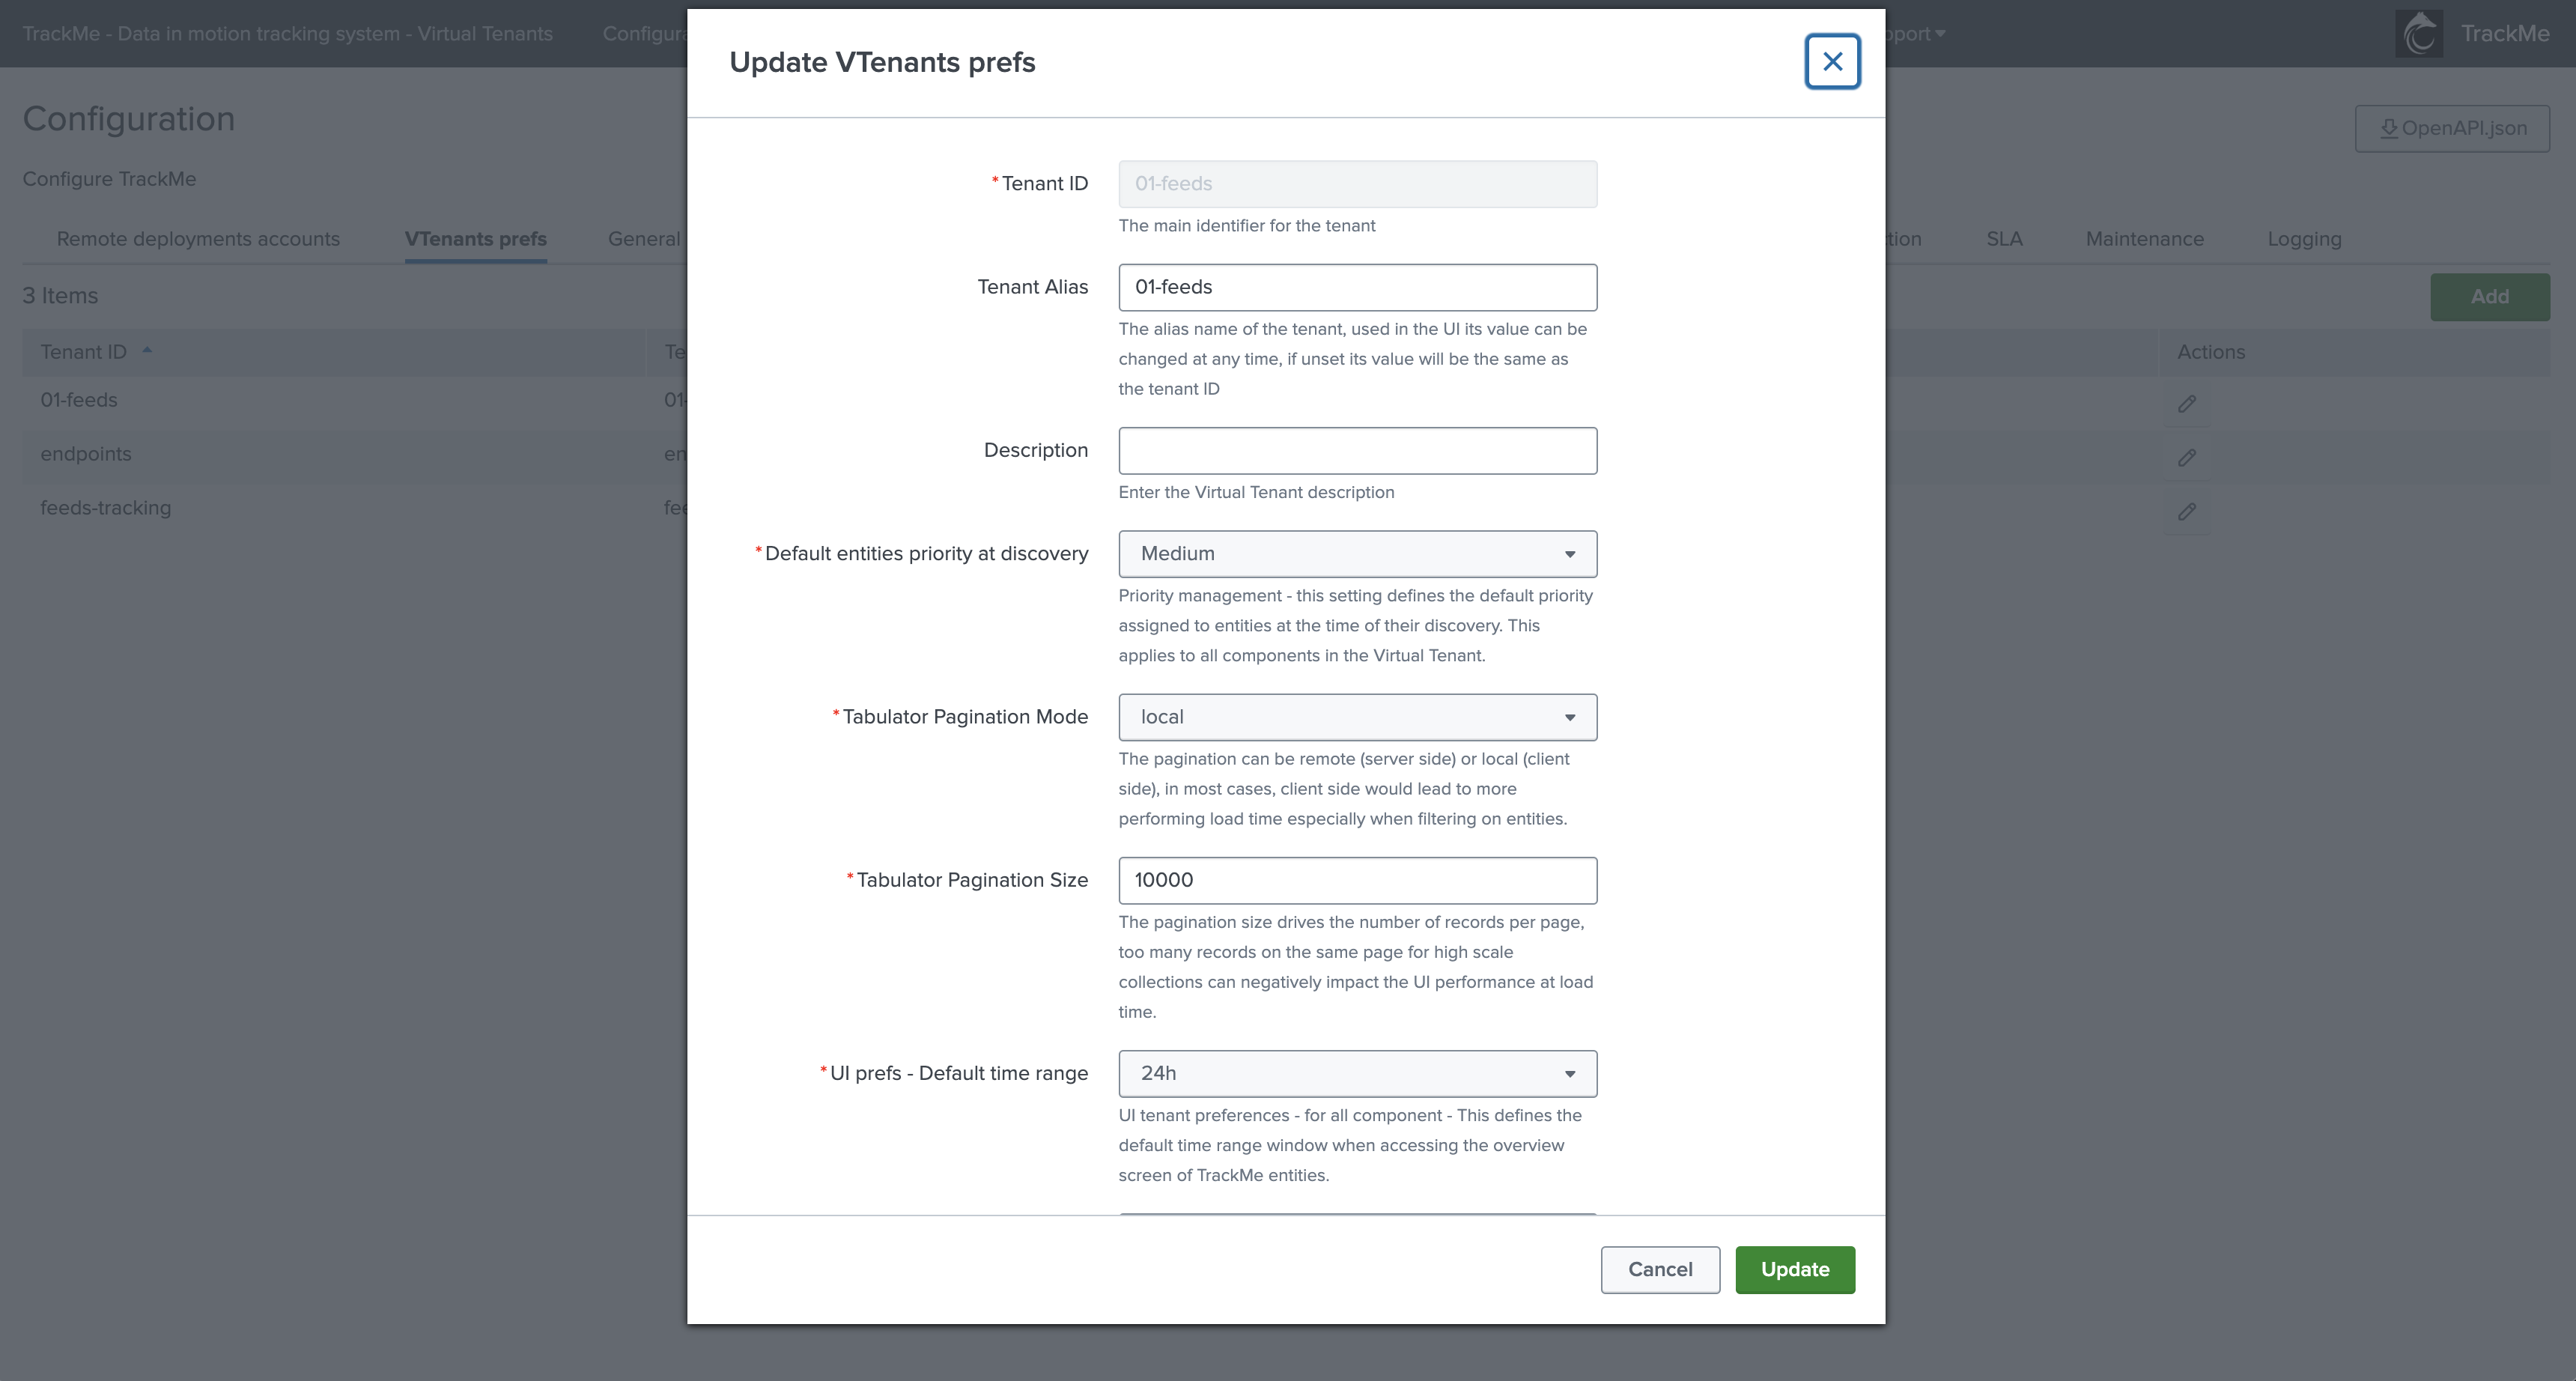Click the edit pencil for 01-feeds row
This screenshot has height=1381, width=2576.
click(2187, 404)
